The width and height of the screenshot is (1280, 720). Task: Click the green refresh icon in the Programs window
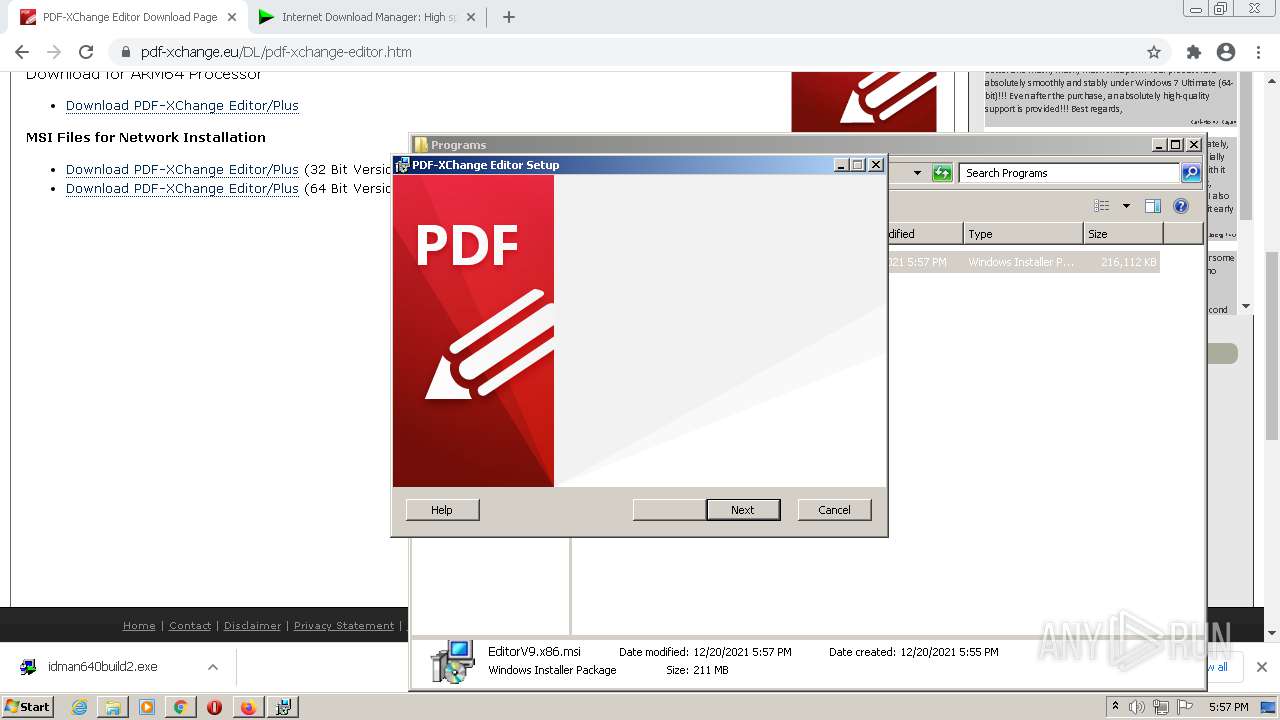pyautogui.click(x=942, y=173)
